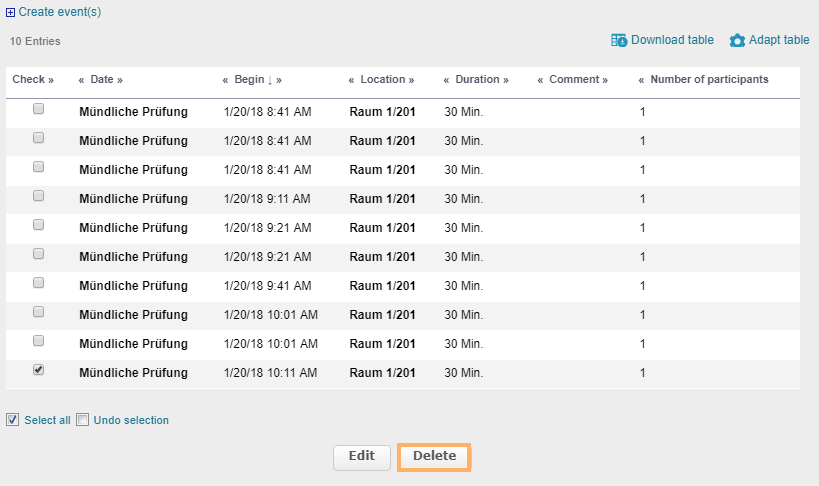The height and width of the screenshot is (486, 819).
Task: Click the Adapt table gear icon
Action: click(737, 41)
